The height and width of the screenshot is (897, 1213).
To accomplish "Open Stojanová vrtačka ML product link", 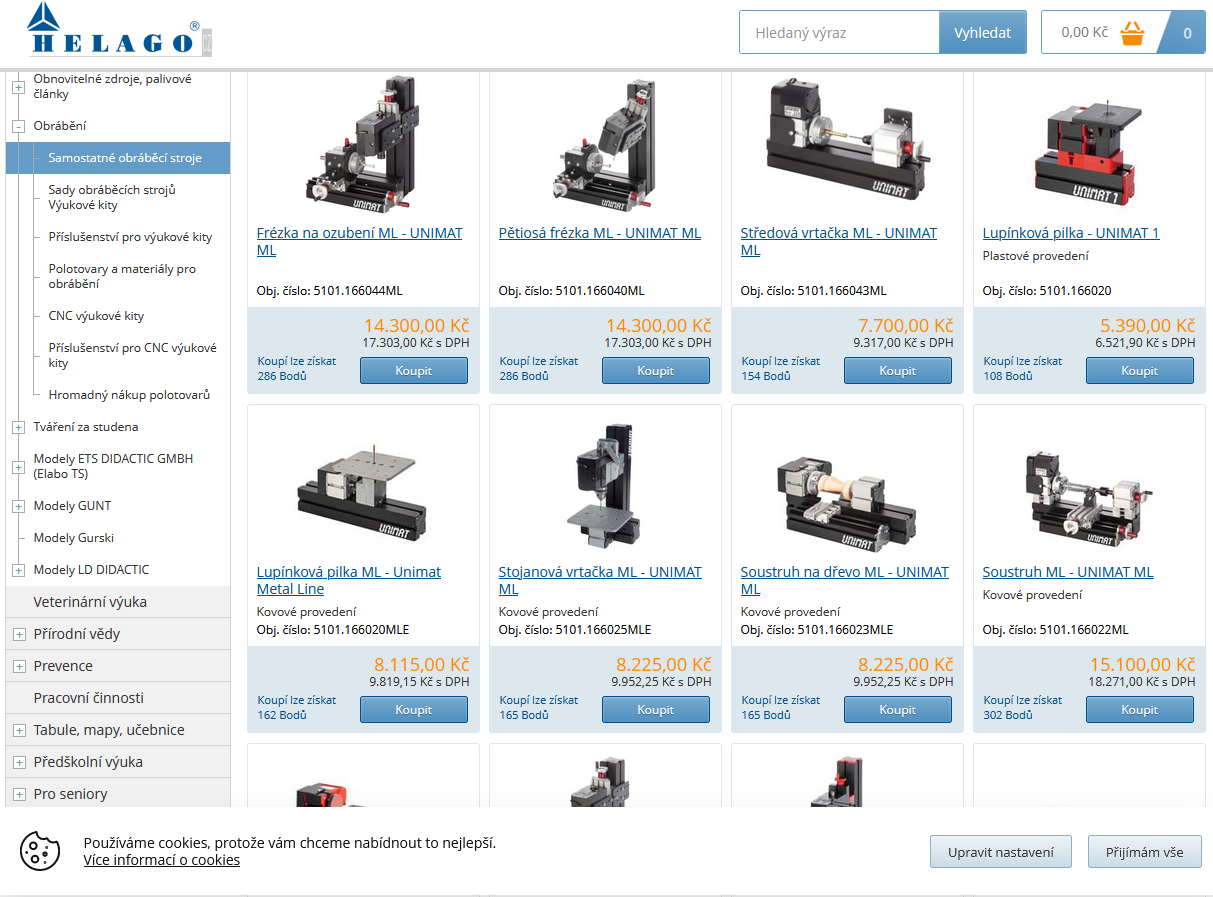I will point(600,580).
